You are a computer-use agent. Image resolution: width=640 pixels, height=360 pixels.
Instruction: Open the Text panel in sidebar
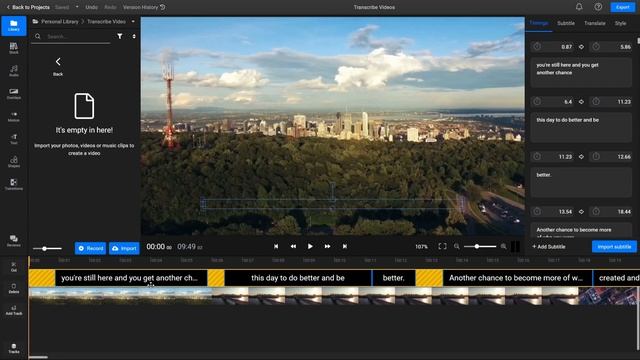pyautogui.click(x=14, y=139)
